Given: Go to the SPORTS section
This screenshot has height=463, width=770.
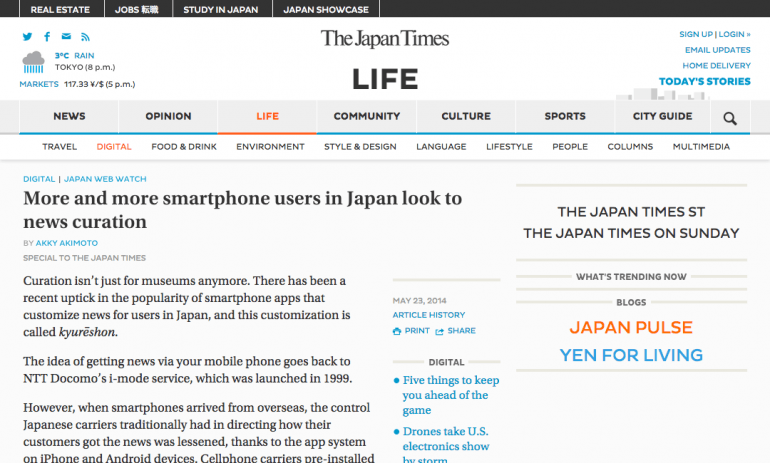Looking at the screenshot, I should (x=565, y=116).
